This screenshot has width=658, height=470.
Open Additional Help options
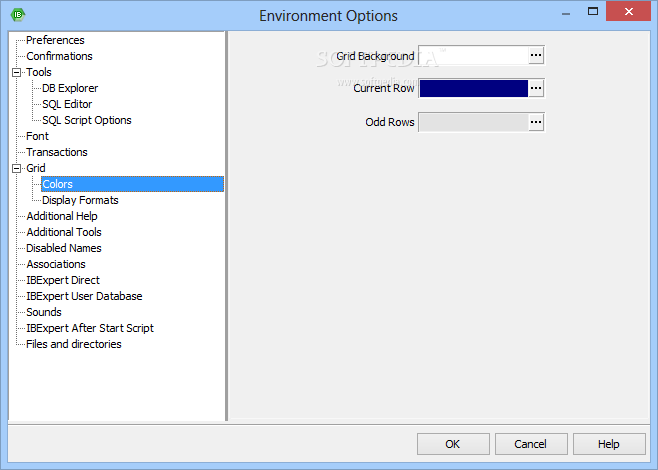[x=62, y=216]
